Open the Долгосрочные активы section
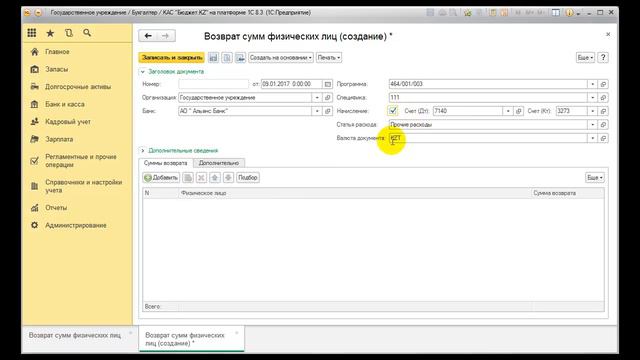This screenshot has height=360, width=640. click(78, 87)
